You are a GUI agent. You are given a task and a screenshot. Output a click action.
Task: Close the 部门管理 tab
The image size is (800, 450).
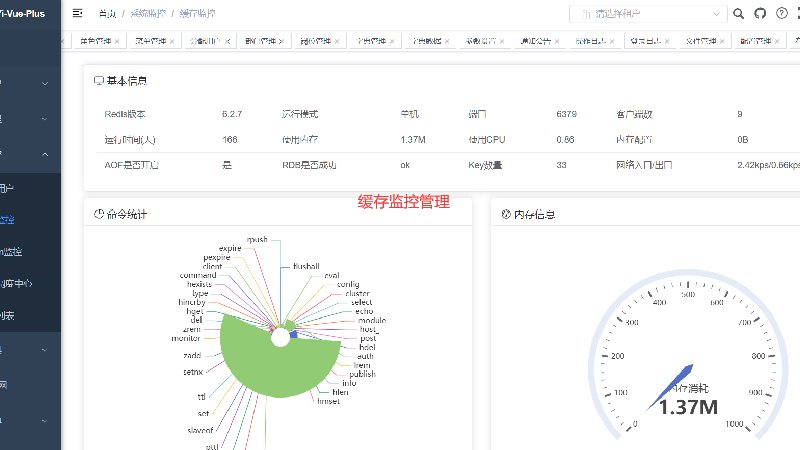coord(281,41)
